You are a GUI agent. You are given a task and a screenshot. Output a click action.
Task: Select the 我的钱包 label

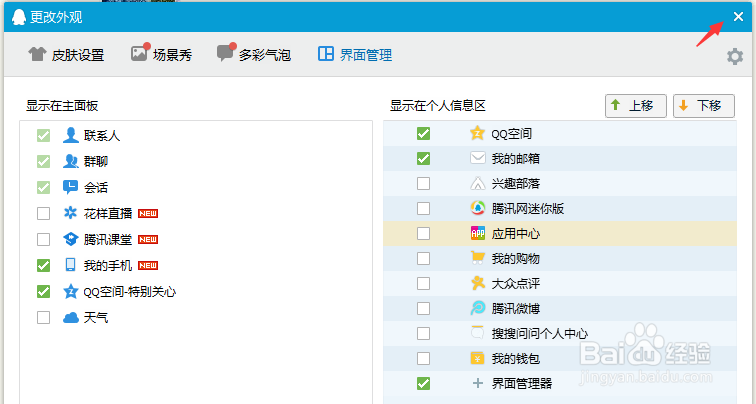pyautogui.click(x=515, y=359)
